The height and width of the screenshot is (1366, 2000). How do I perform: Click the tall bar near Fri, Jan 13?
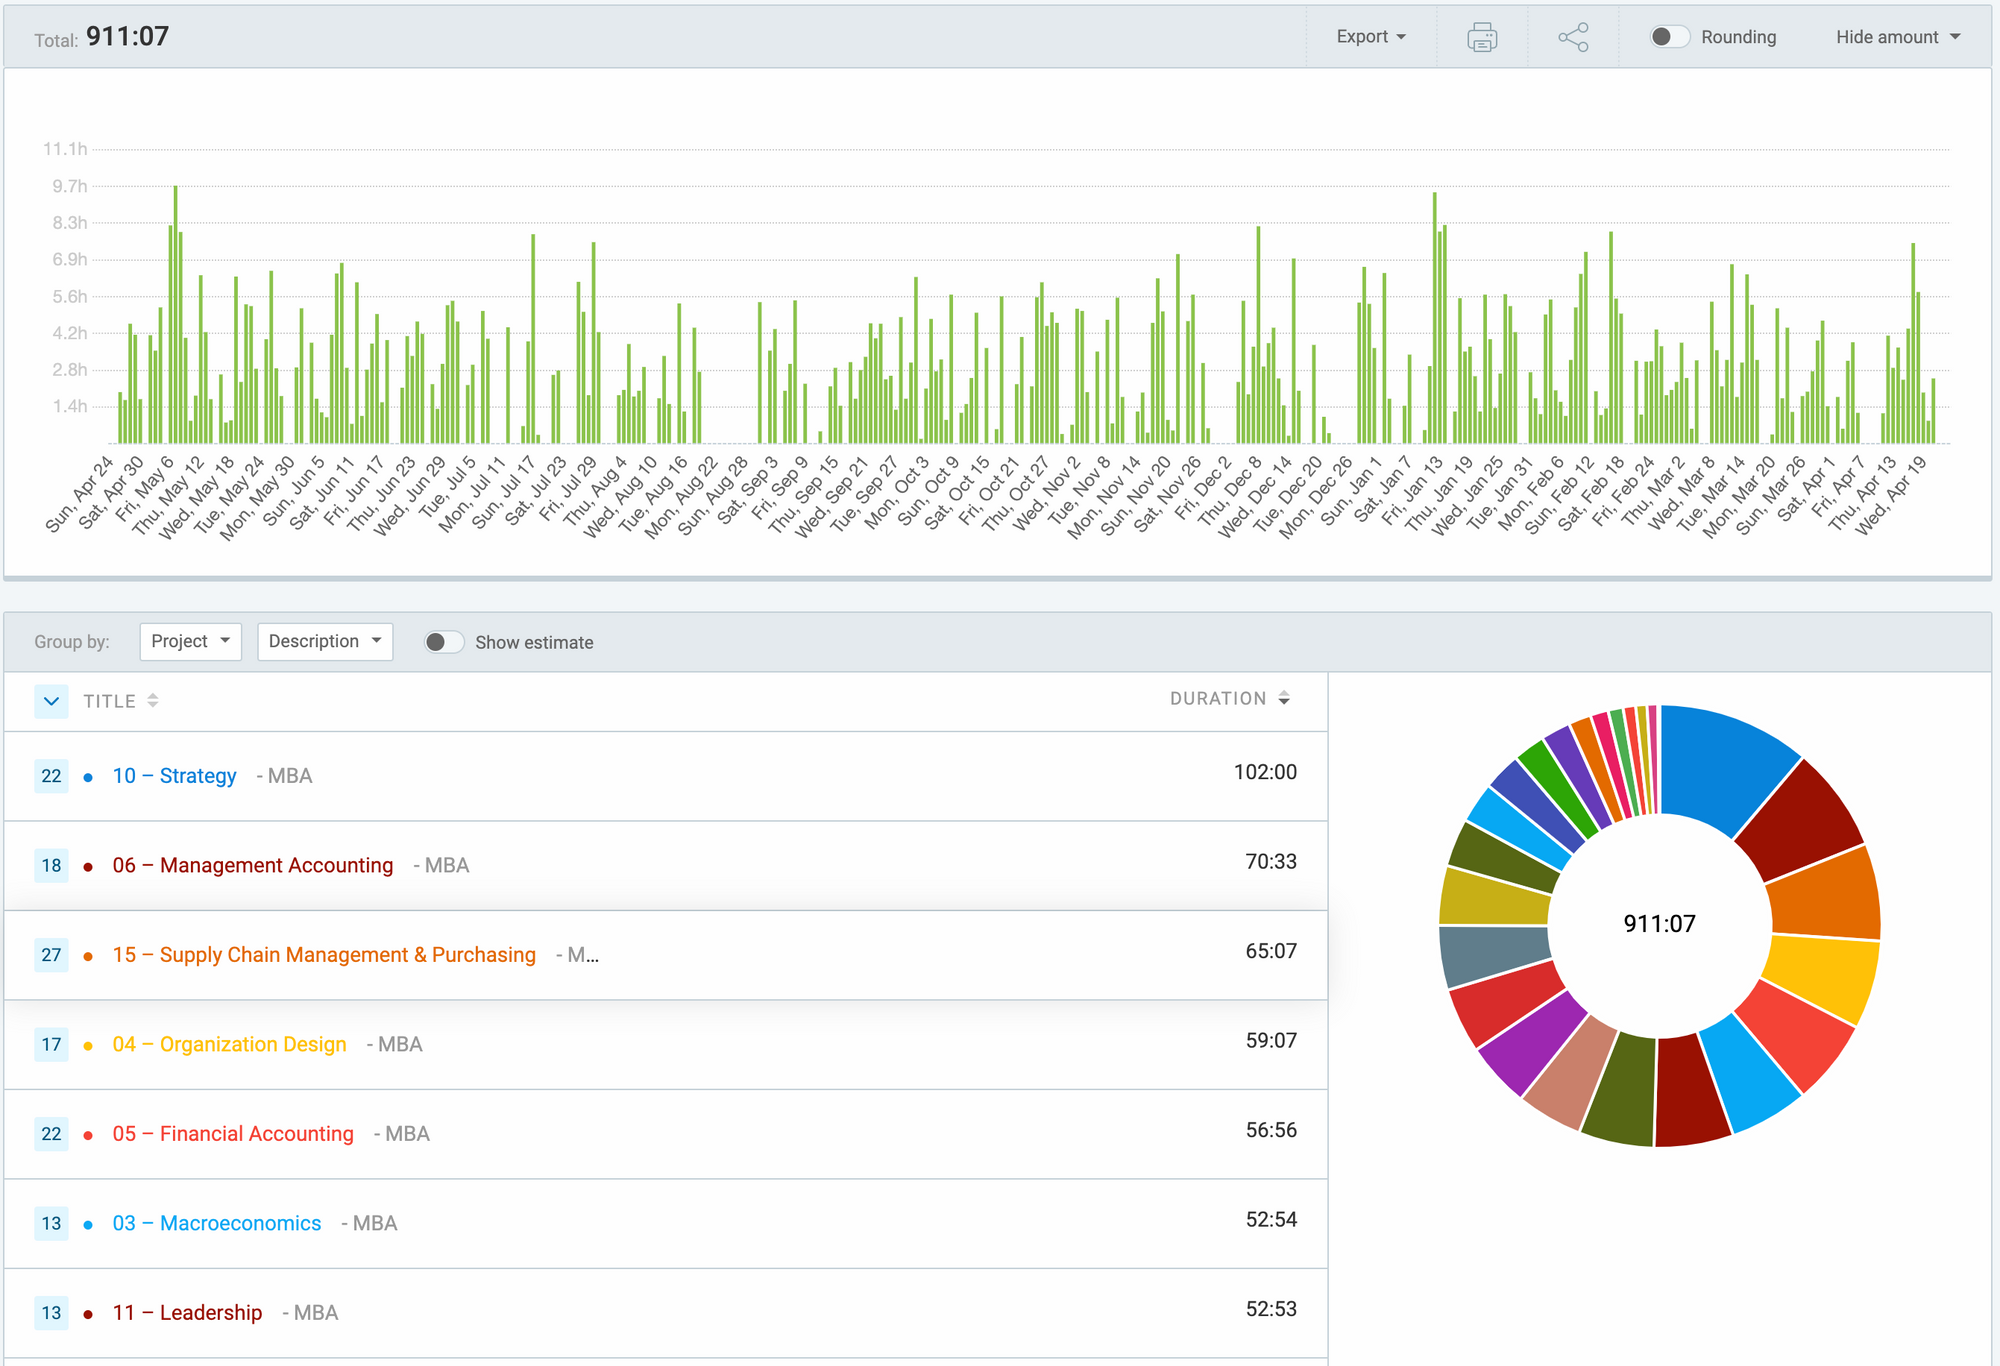pos(1435,318)
